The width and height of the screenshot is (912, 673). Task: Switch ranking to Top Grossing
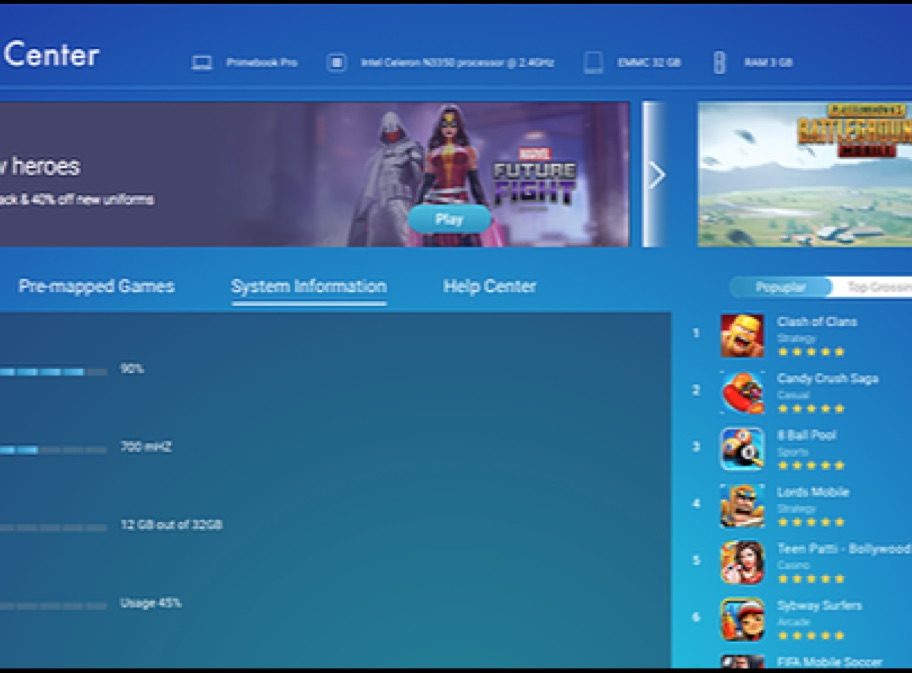point(876,287)
